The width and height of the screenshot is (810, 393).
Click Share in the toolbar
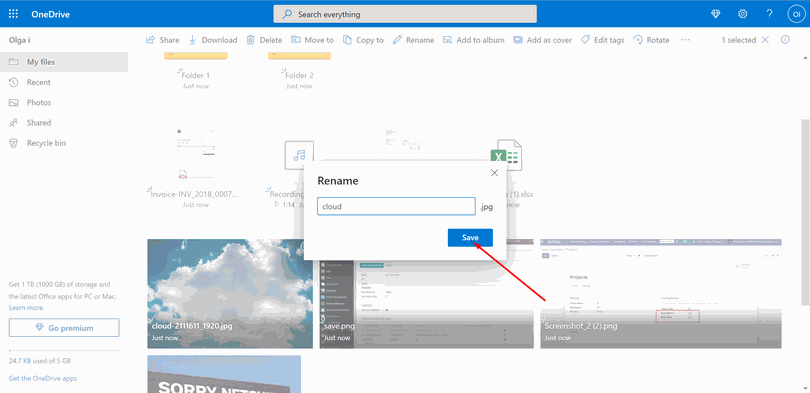point(163,40)
